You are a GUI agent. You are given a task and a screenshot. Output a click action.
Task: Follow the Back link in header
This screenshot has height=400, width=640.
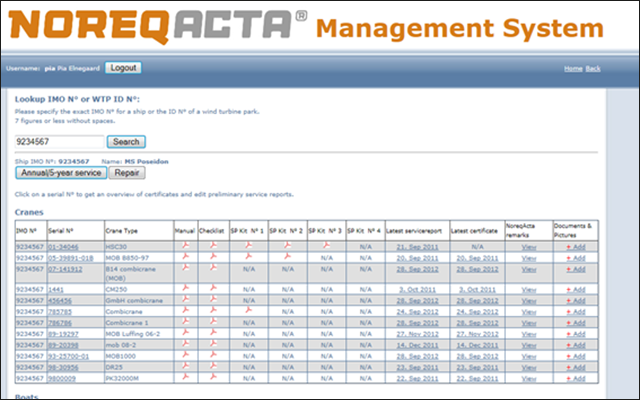[593, 69]
